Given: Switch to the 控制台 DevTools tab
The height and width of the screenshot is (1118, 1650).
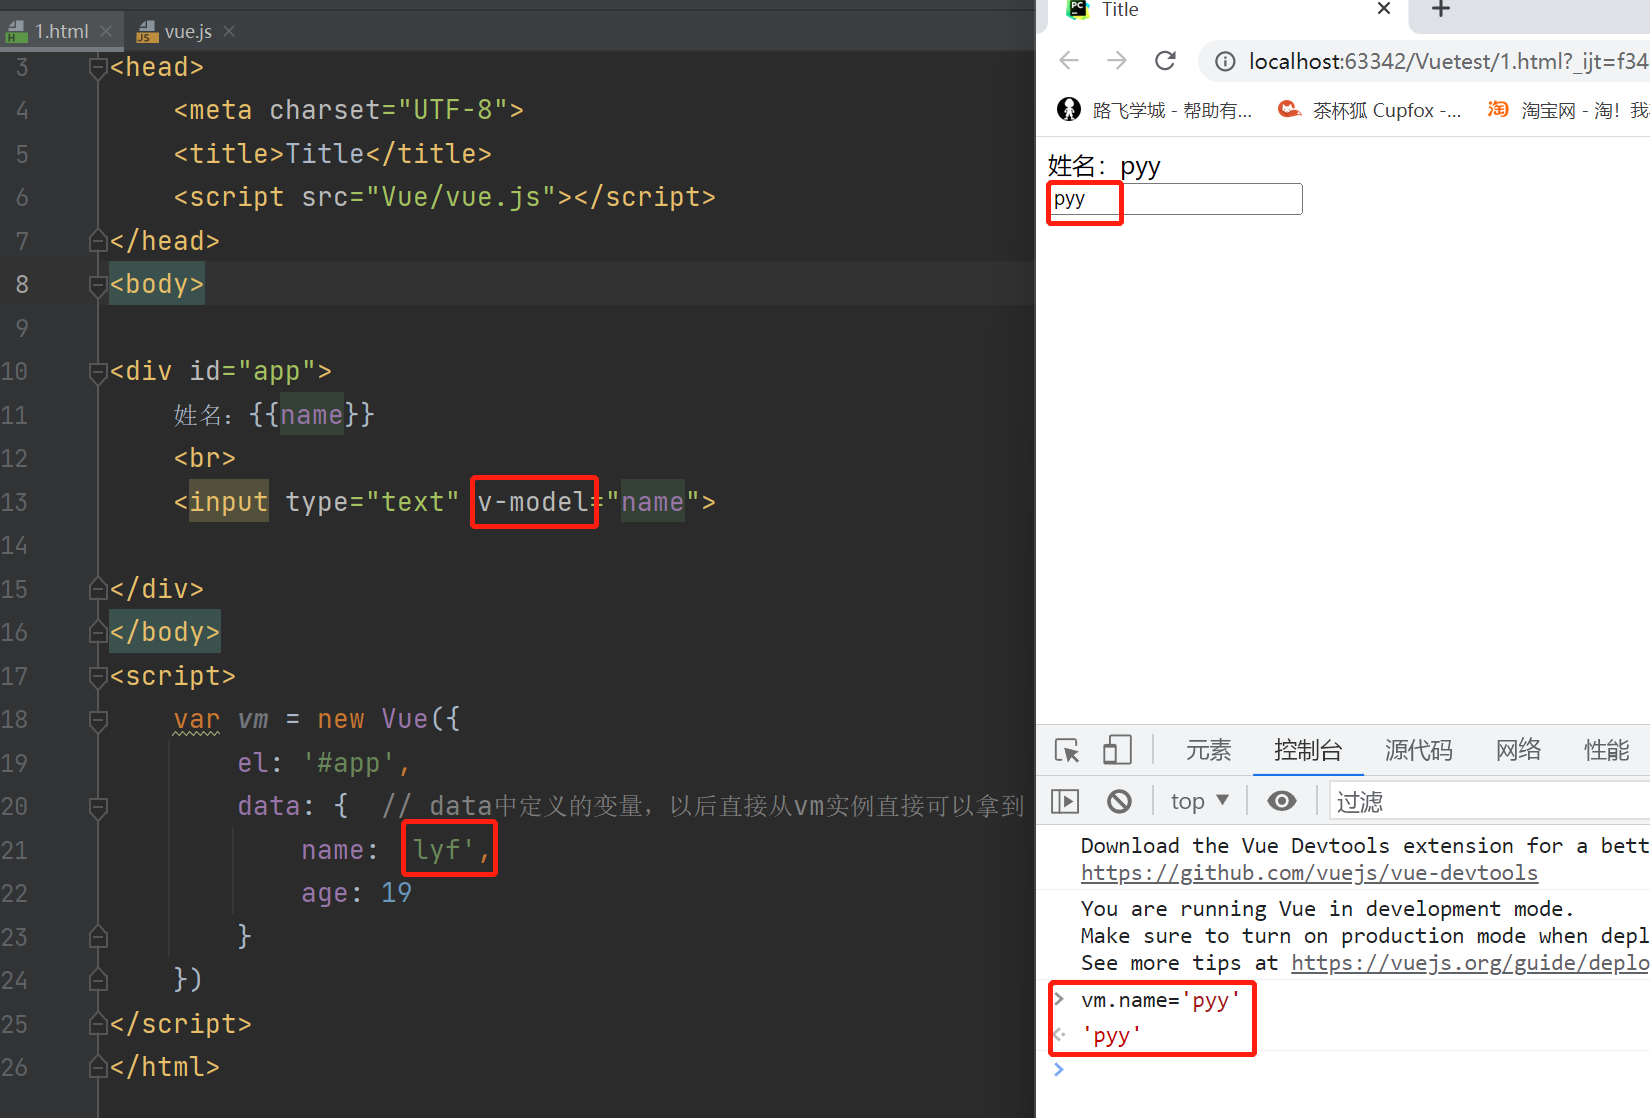Looking at the screenshot, I should click(x=1308, y=750).
